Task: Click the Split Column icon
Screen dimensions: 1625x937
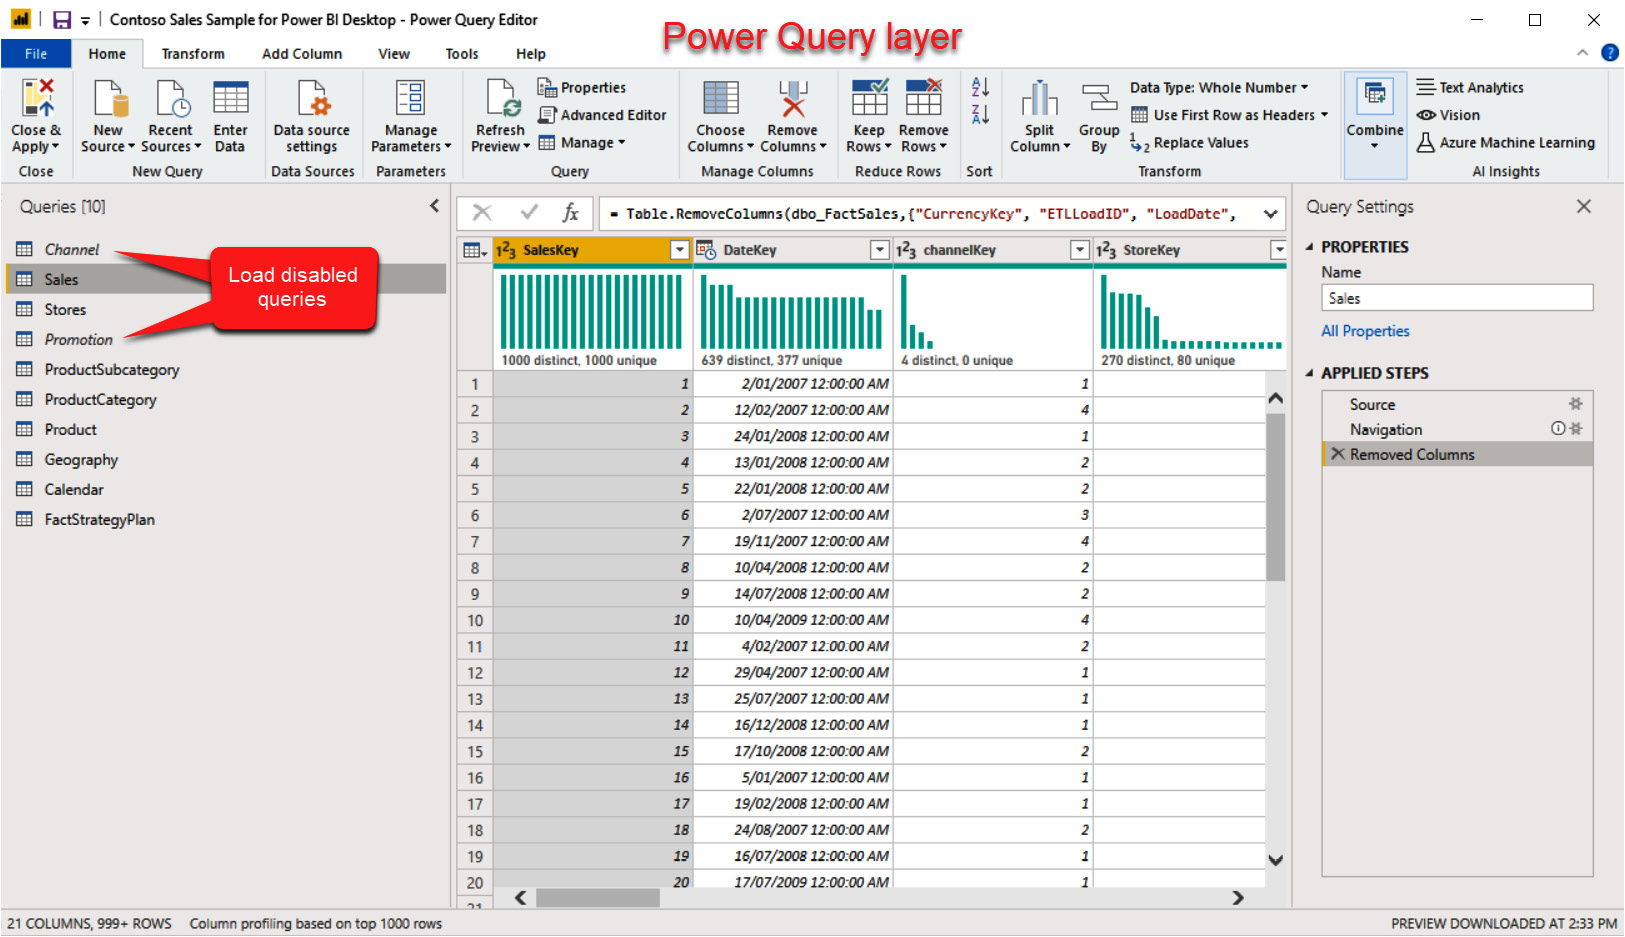Action: tap(1039, 98)
